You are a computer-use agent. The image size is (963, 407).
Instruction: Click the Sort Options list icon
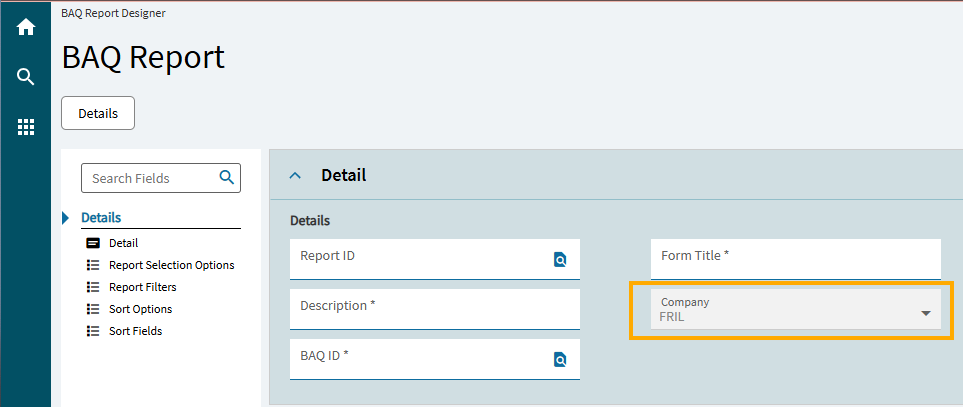[x=93, y=309]
